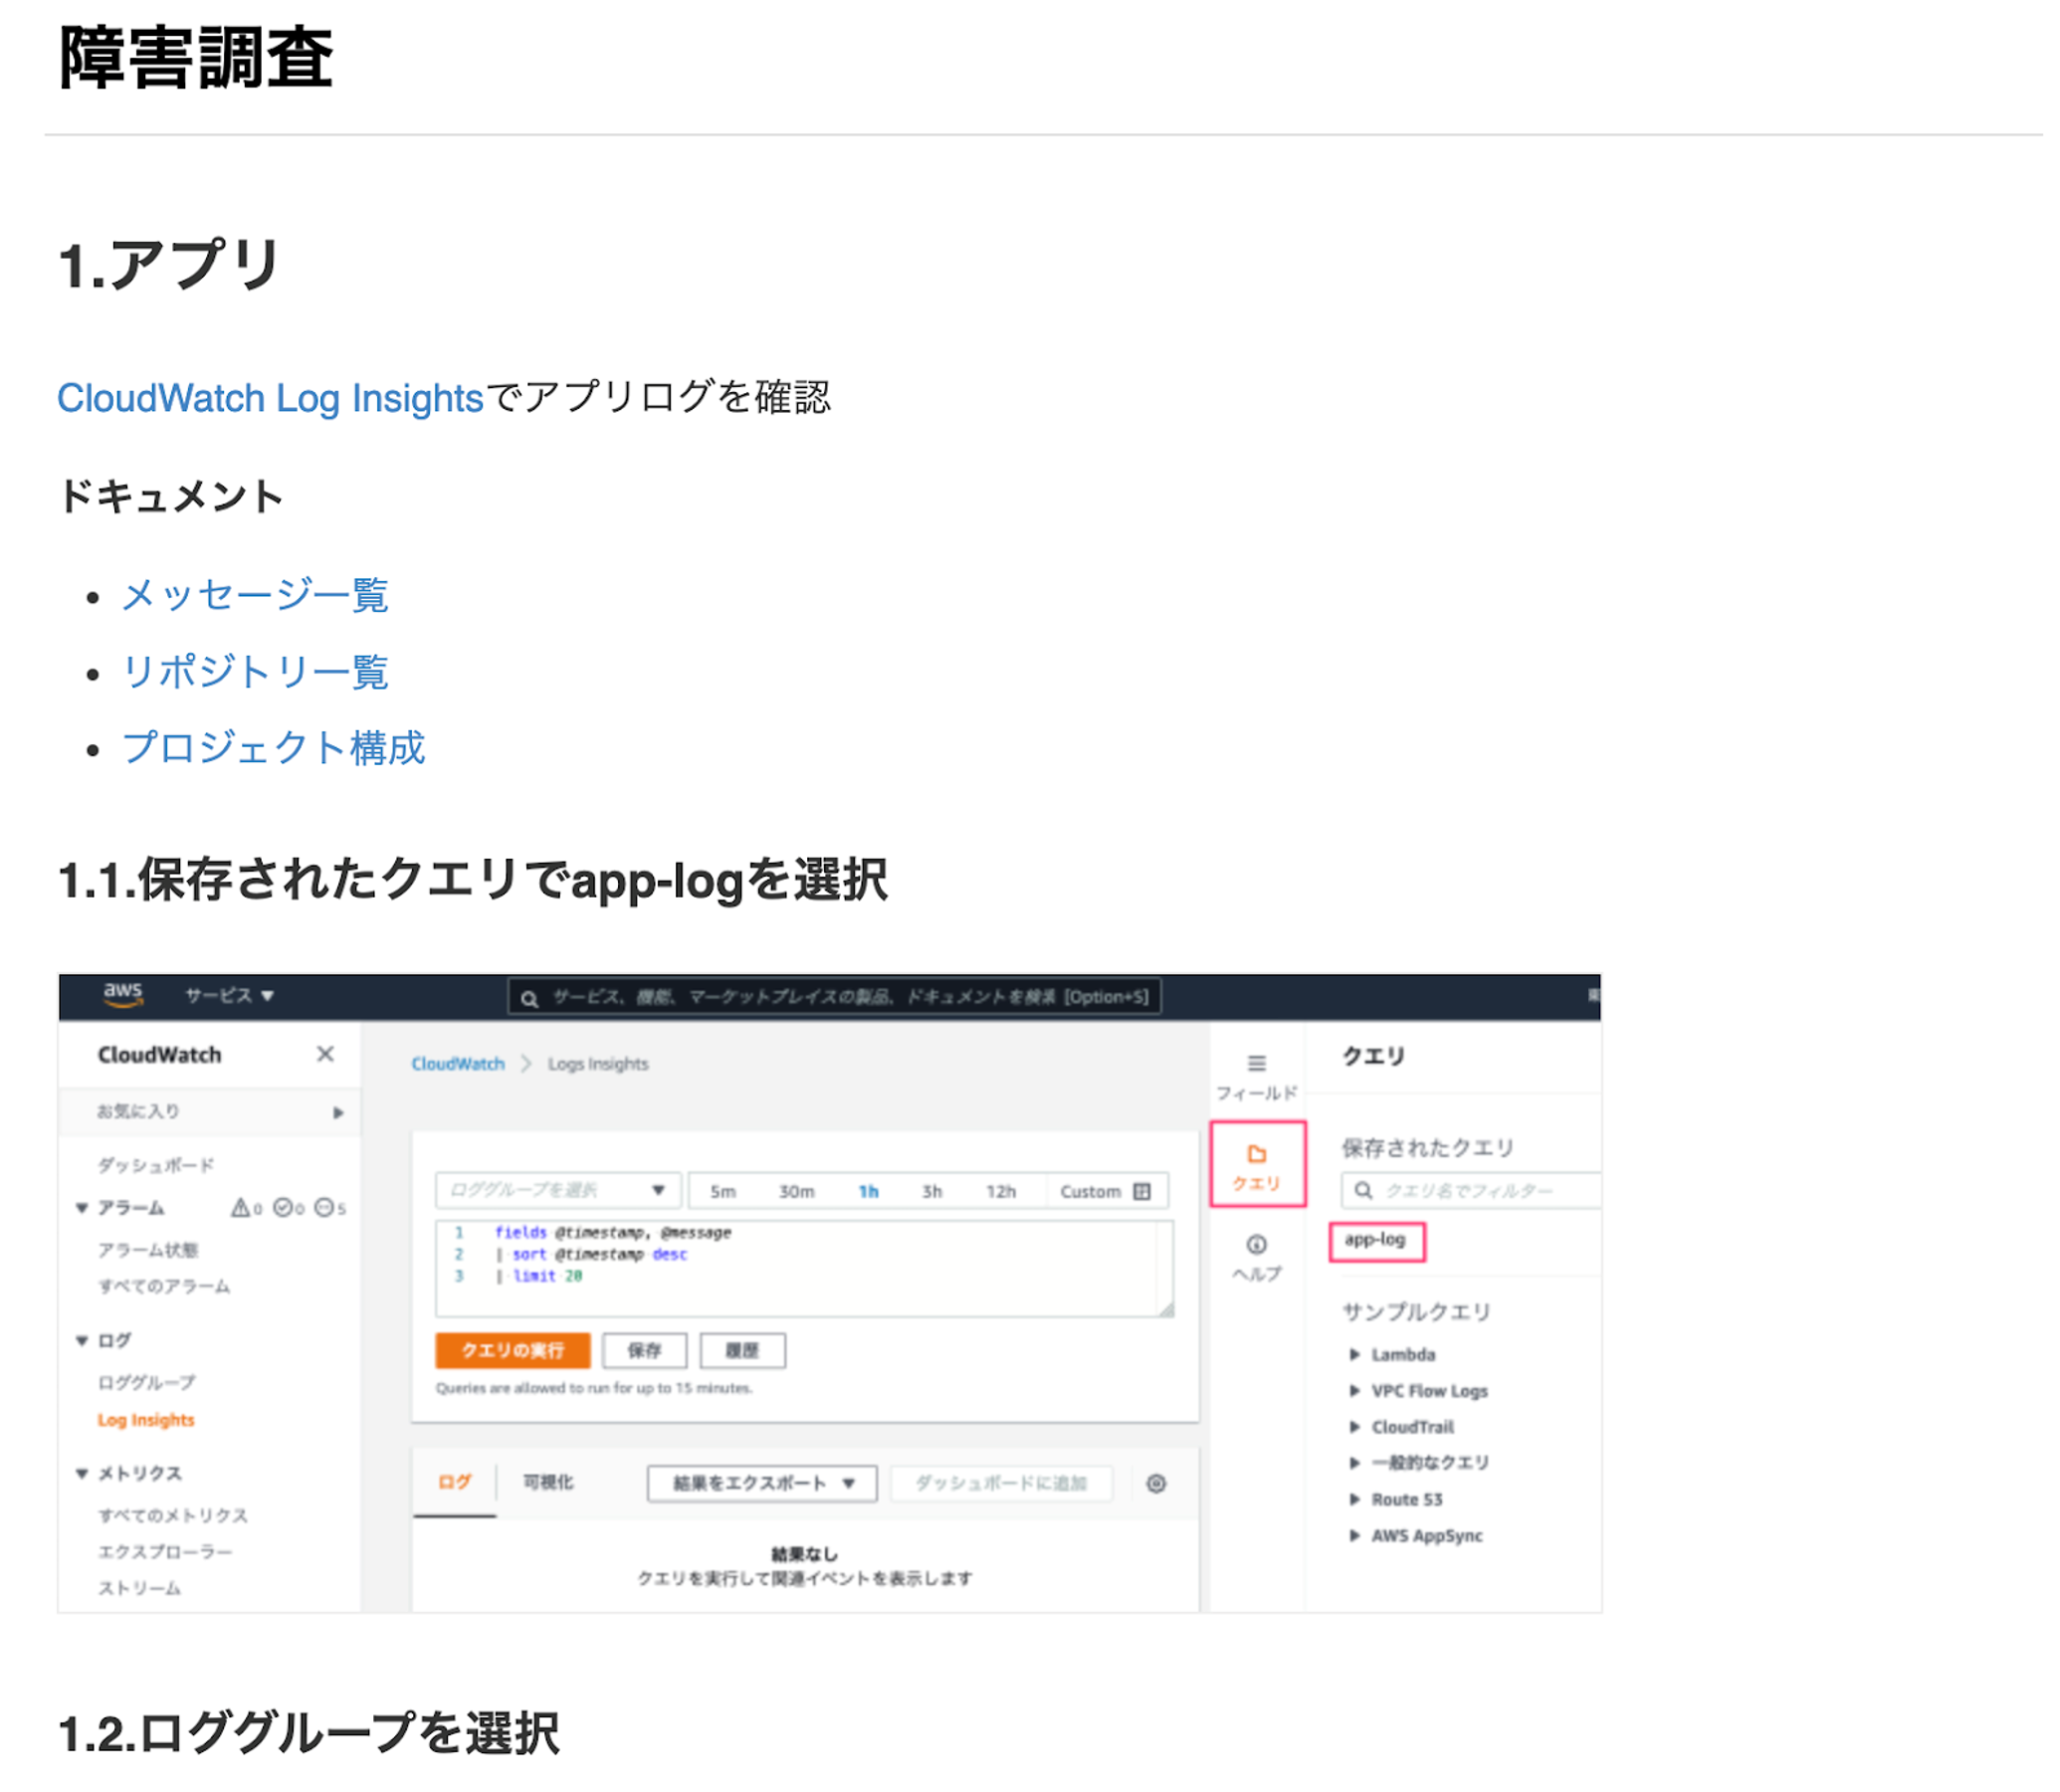The image size is (2060, 1792).
Task: Open the CloudWatch Log Insights link
Action: 270,398
